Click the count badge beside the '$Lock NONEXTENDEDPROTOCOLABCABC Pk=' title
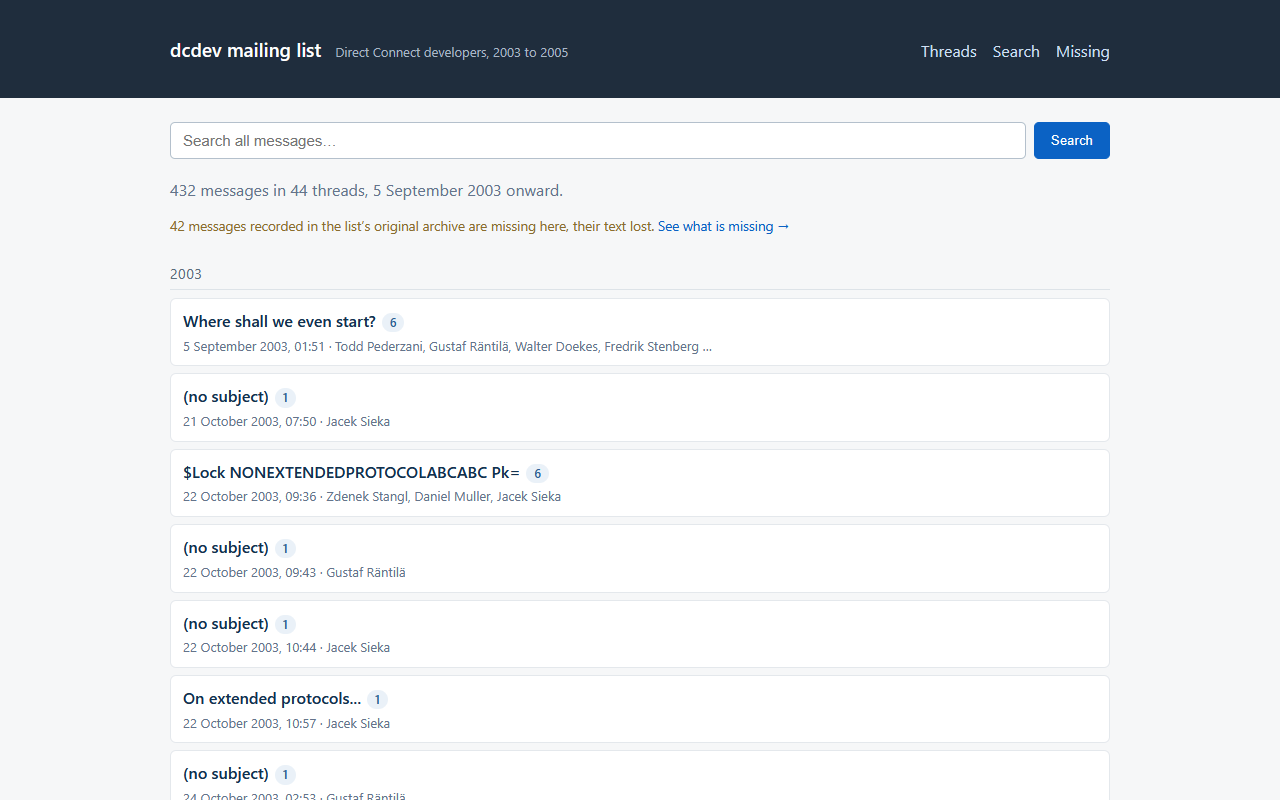 pos(537,473)
